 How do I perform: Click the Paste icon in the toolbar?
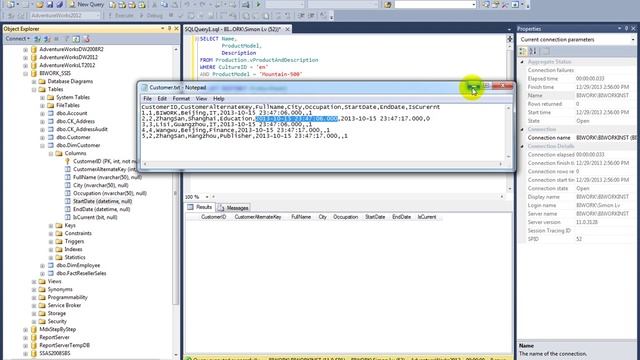174,4
